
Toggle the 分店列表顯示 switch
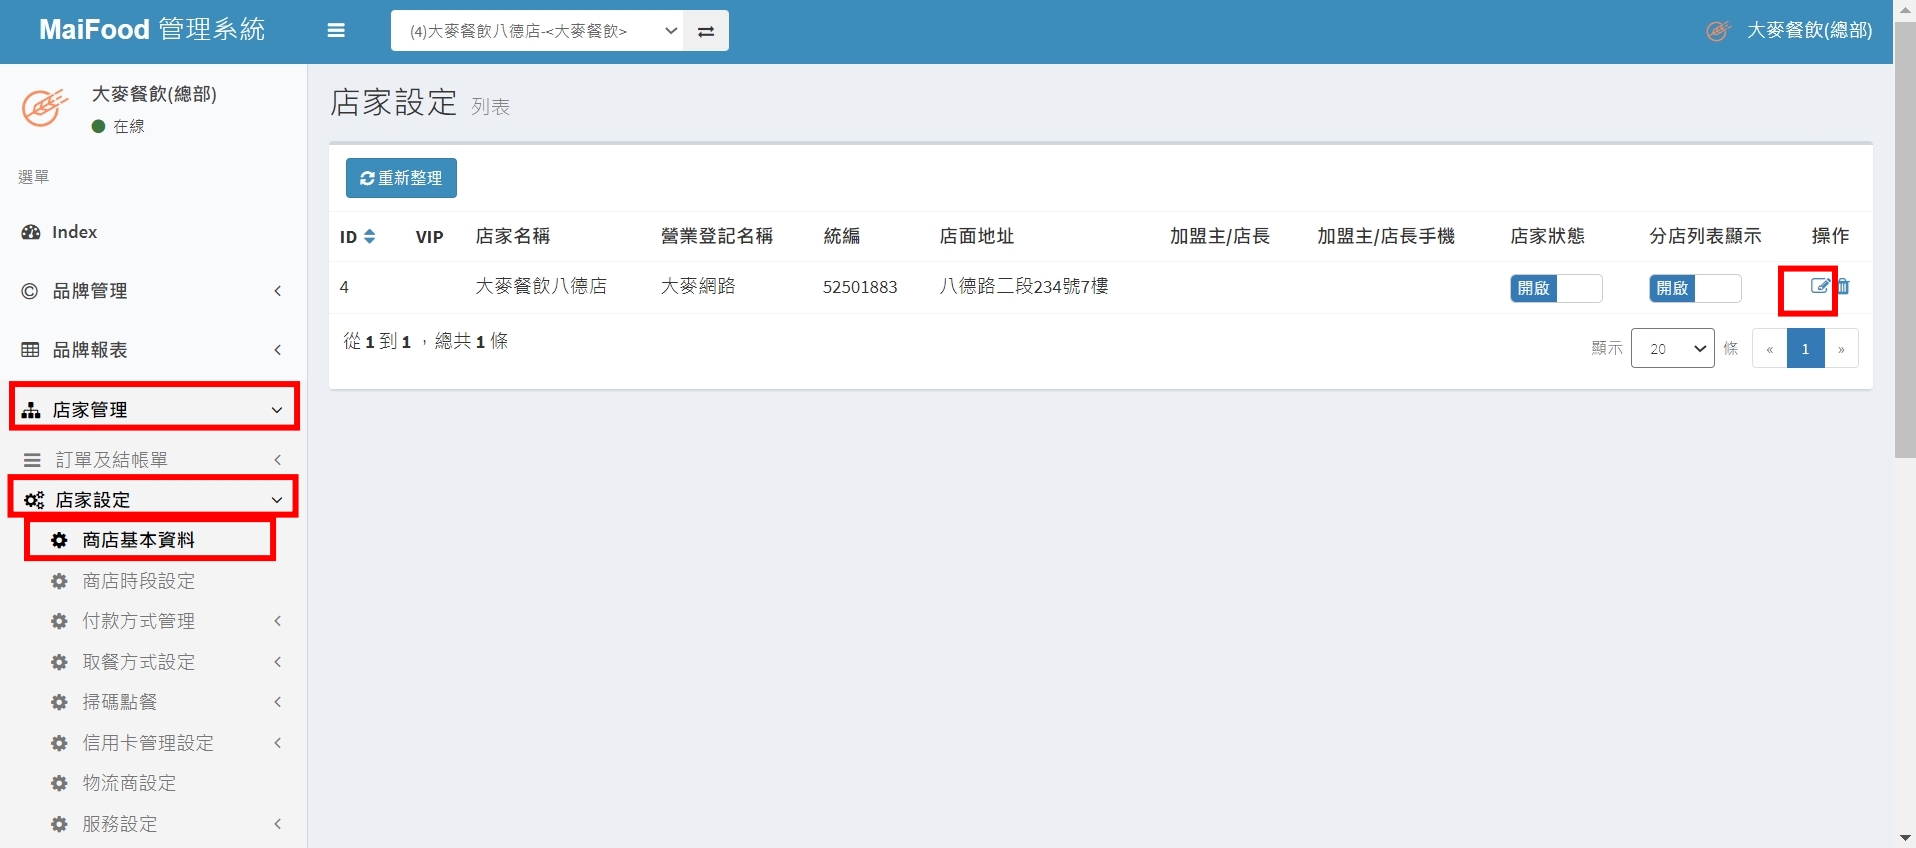point(1694,288)
